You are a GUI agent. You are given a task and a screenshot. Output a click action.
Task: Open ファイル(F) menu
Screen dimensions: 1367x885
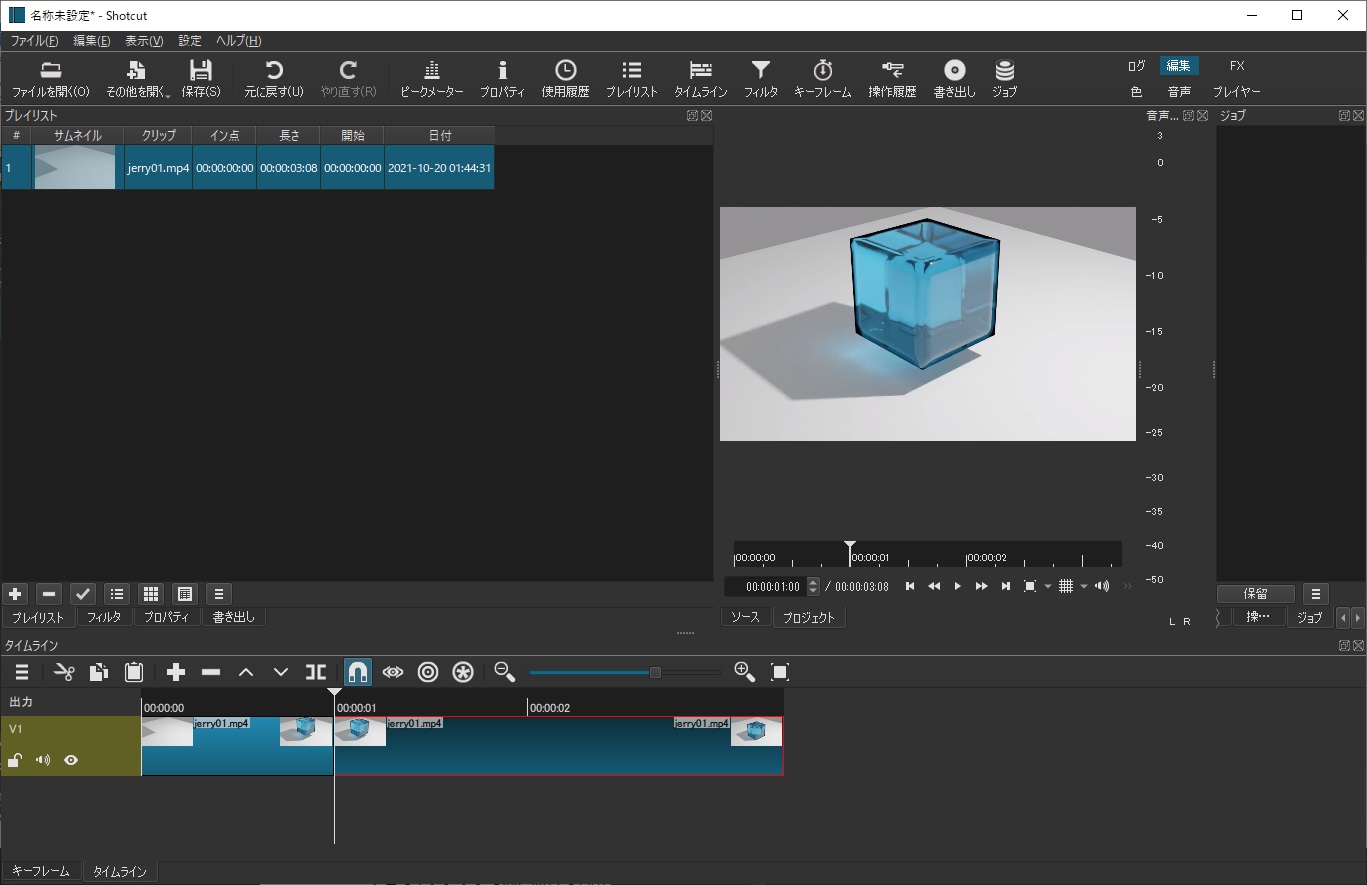click(x=35, y=41)
